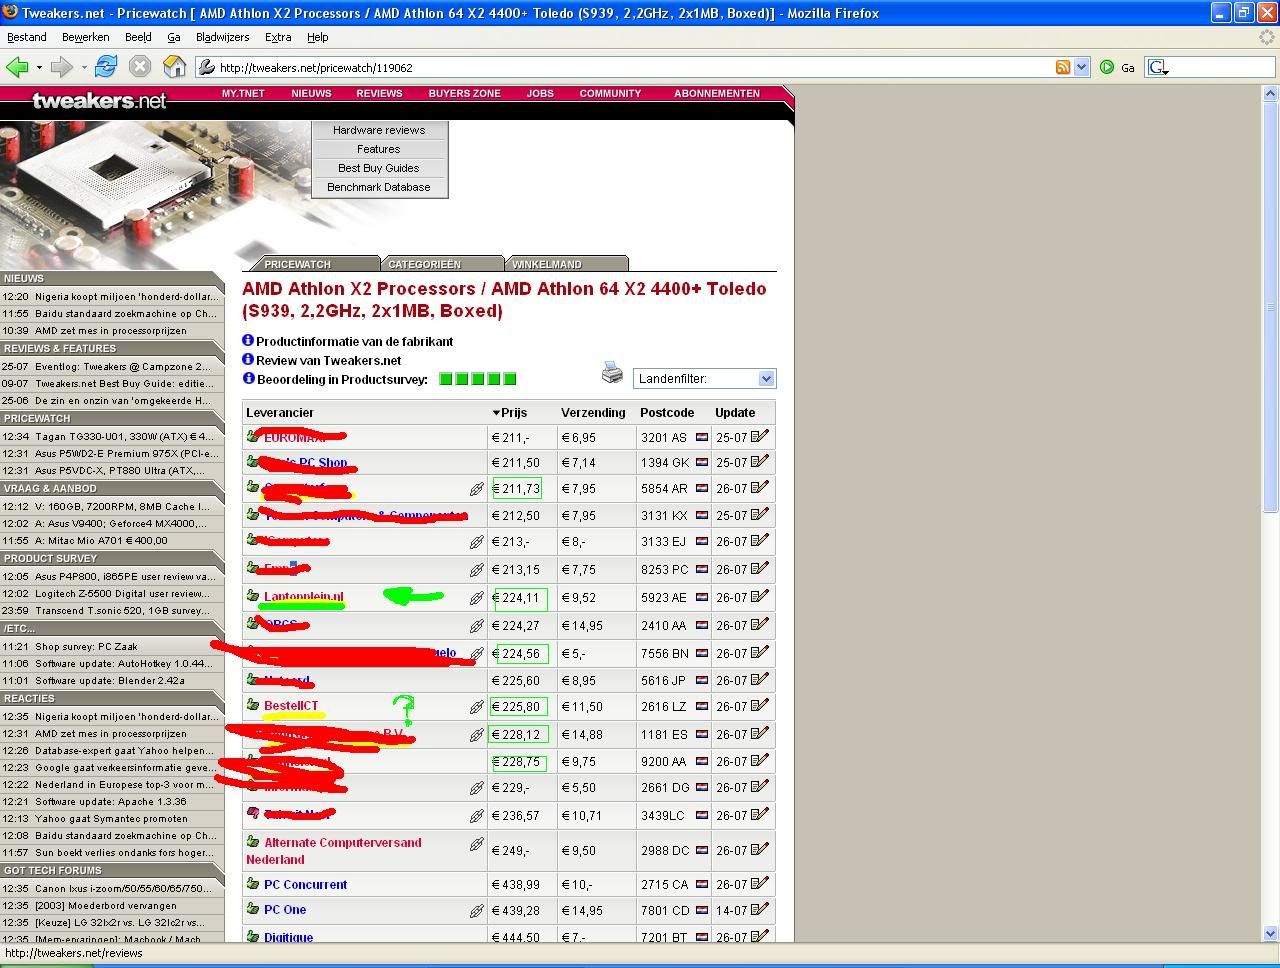1280x968 pixels.
Task: Open the sidebar news item AMD zet mes in processorprijzen at 10:39
Action: (111, 330)
